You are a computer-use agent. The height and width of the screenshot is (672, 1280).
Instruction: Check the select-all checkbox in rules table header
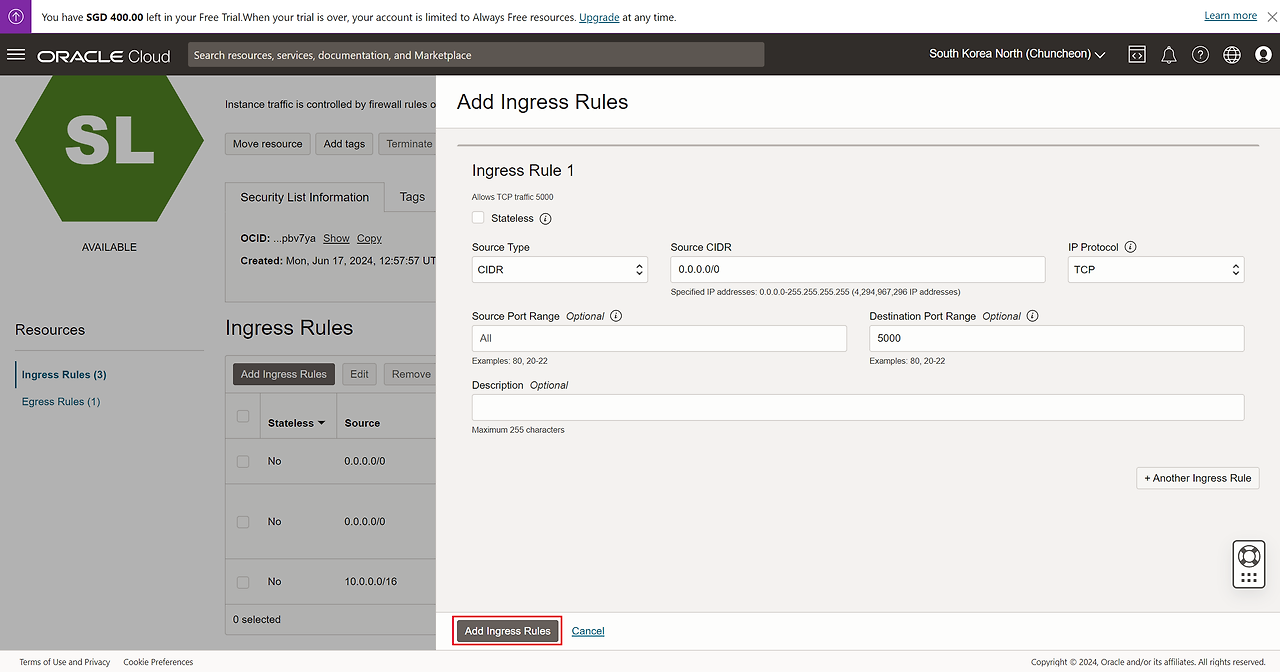[x=243, y=416]
